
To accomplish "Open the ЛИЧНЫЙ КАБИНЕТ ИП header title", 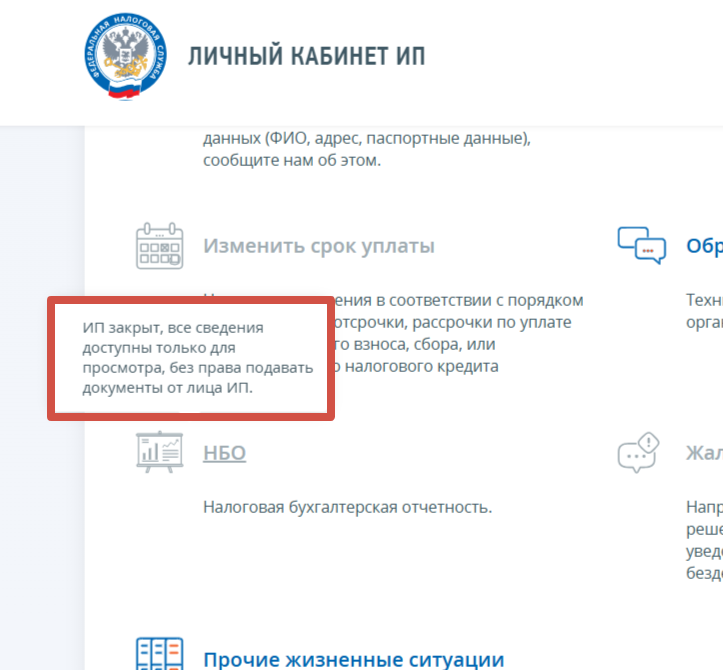I will click(306, 56).
